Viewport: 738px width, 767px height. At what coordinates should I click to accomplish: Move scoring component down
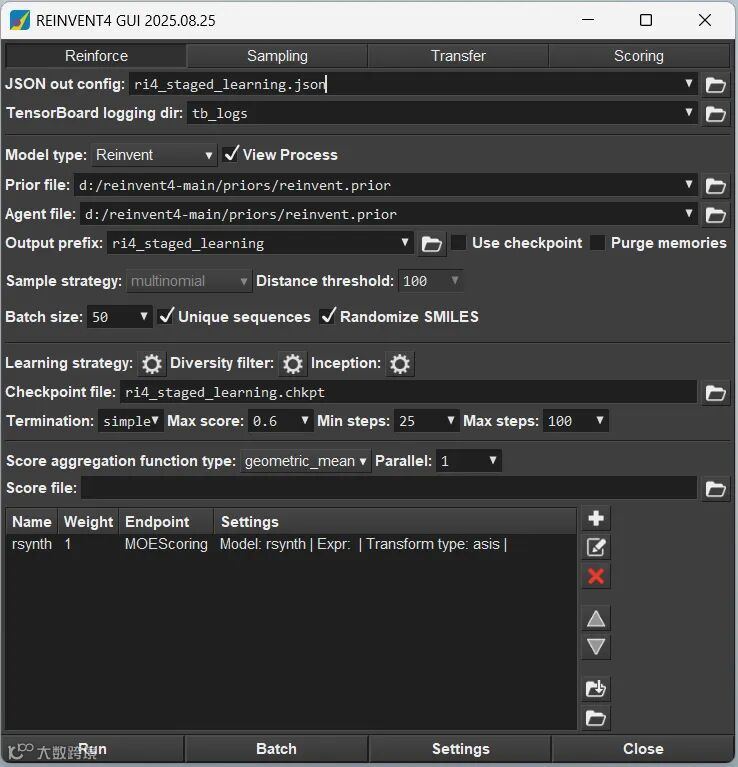(596, 647)
